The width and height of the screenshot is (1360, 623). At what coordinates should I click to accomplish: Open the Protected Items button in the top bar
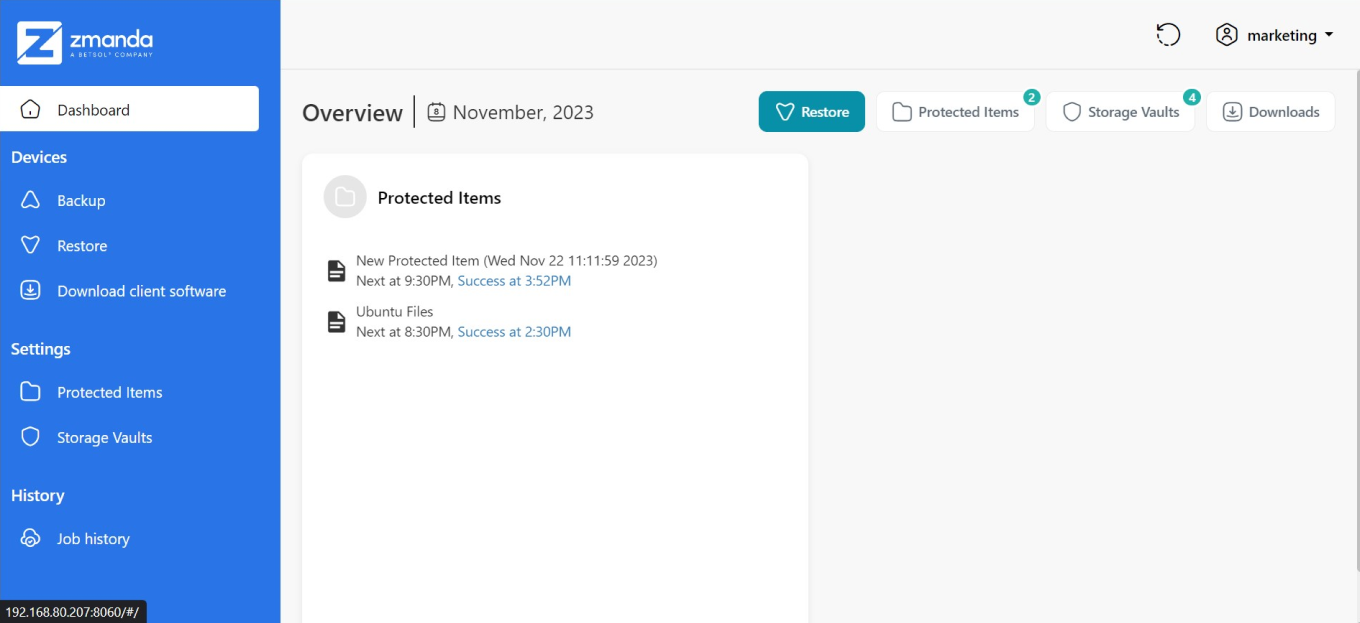[x=955, y=112]
